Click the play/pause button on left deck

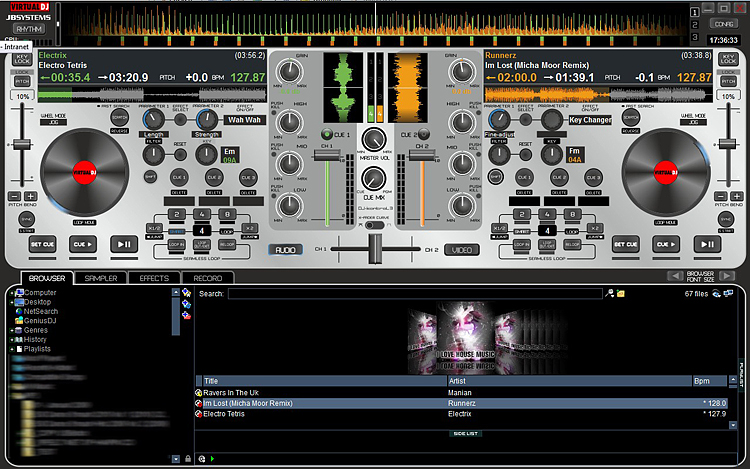tap(124, 244)
